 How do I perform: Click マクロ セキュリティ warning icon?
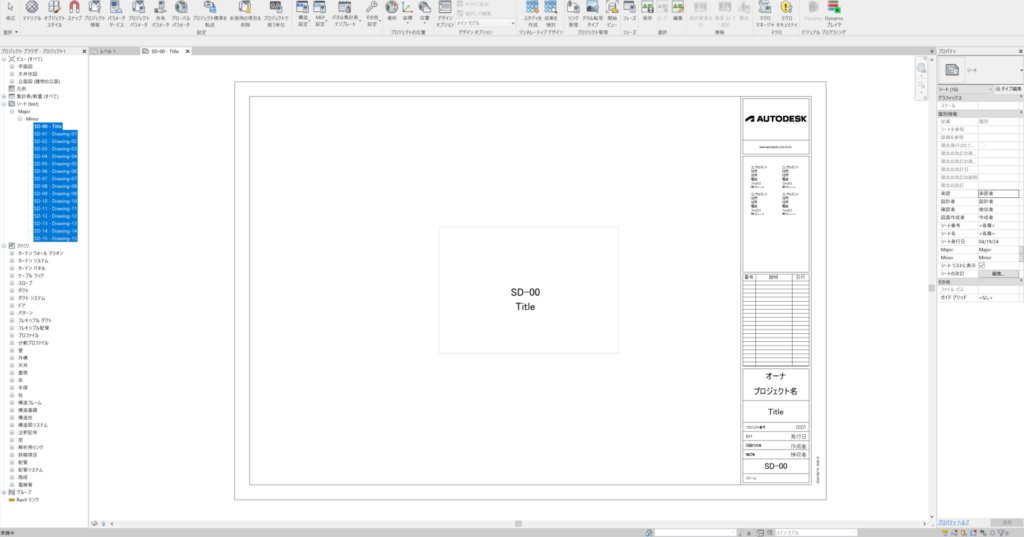click(x=787, y=11)
